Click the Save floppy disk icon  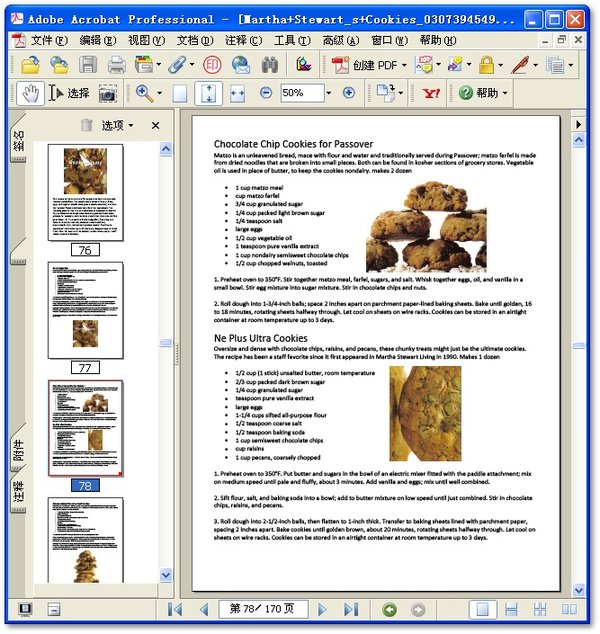click(x=88, y=65)
